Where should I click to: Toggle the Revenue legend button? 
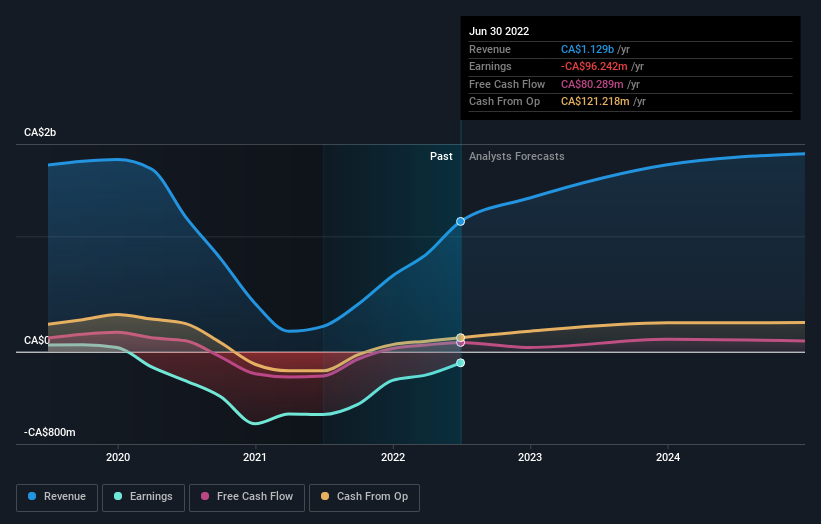pos(57,497)
